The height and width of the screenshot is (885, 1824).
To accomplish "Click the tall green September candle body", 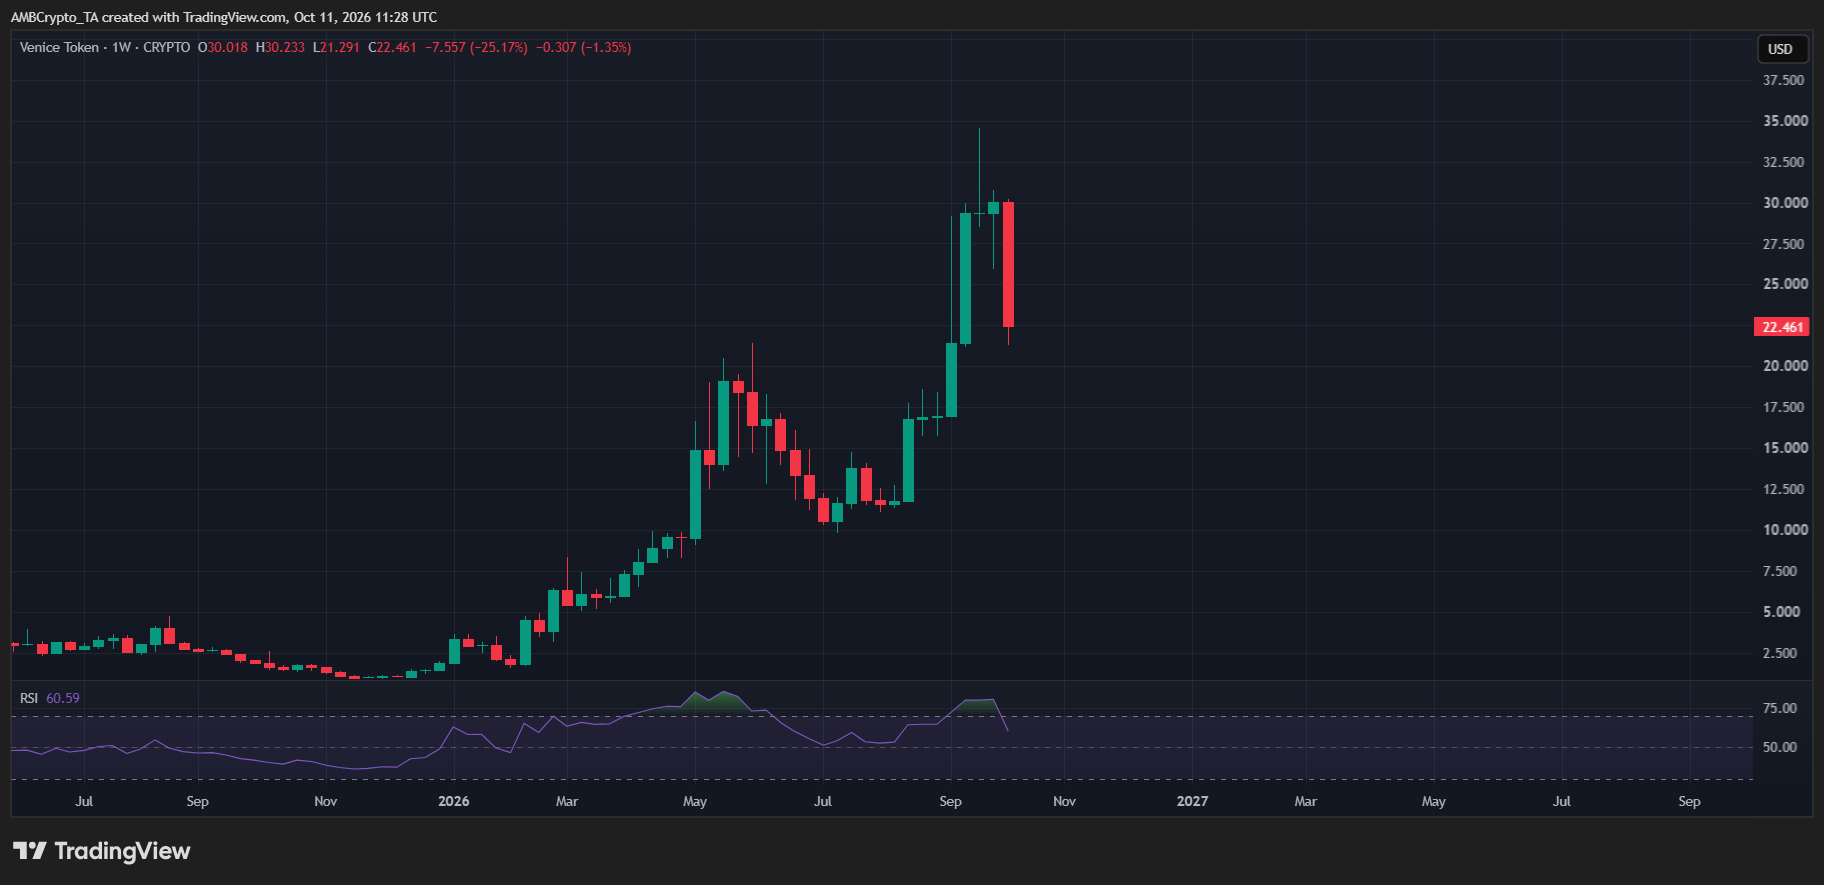I will coord(966,278).
